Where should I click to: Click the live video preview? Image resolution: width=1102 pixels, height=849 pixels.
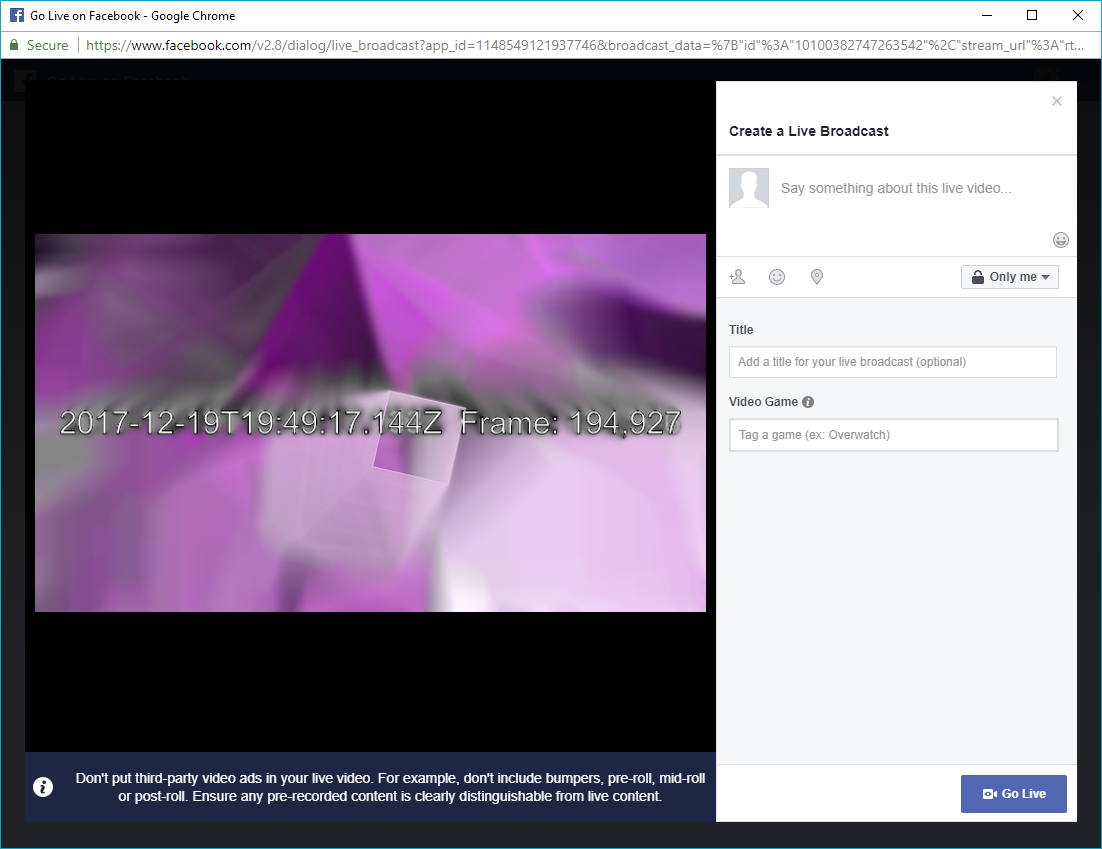point(370,423)
